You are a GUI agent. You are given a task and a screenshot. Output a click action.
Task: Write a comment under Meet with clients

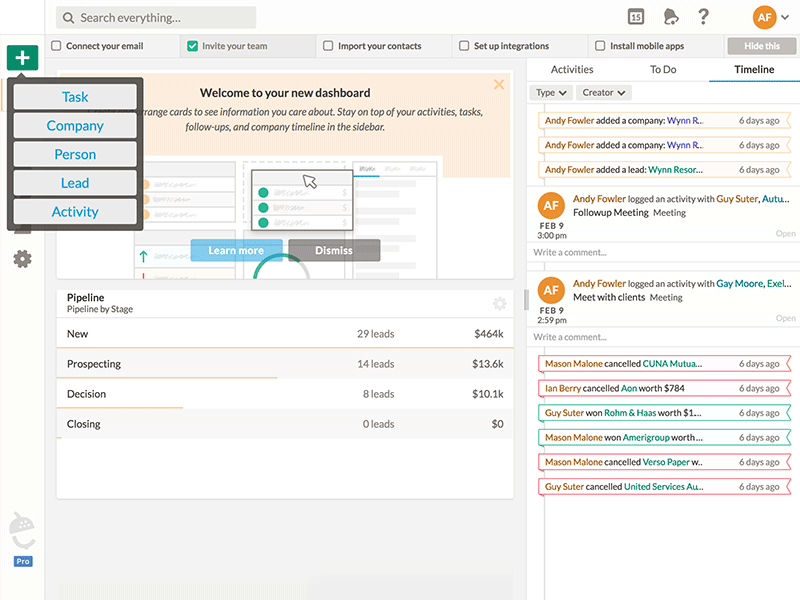pos(663,337)
